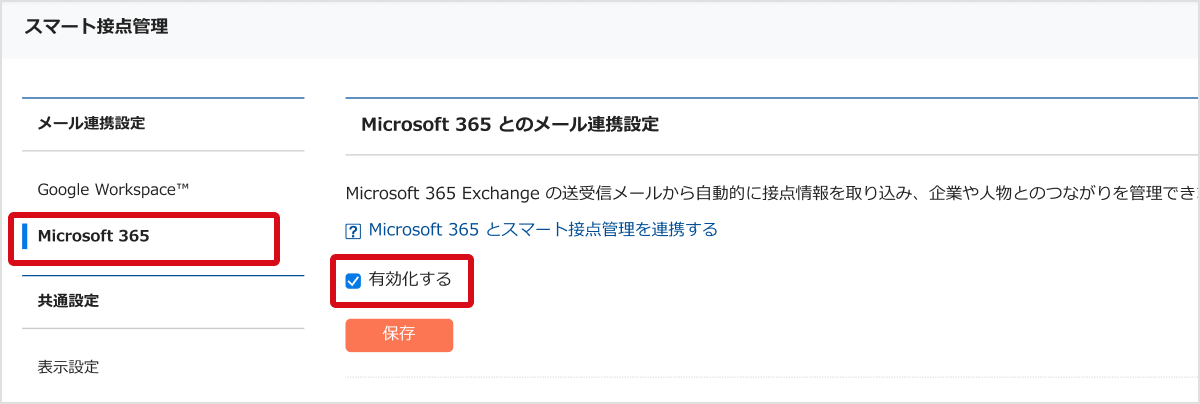Open the Microsoft 365 とスマート接点管理を連携する link
This screenshot has width=1200, height=404.
point(543,230)
